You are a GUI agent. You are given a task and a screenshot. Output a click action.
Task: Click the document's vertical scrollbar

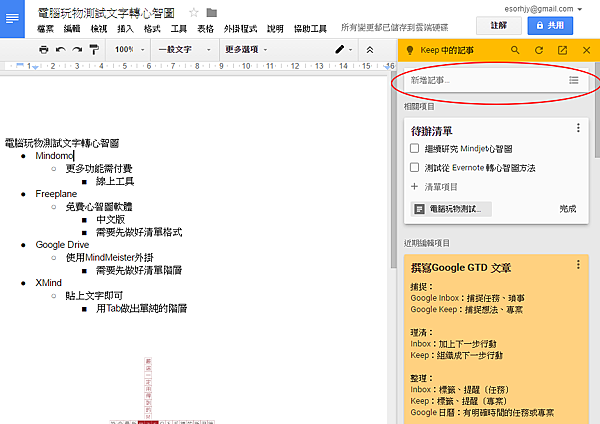coord(393,172)
